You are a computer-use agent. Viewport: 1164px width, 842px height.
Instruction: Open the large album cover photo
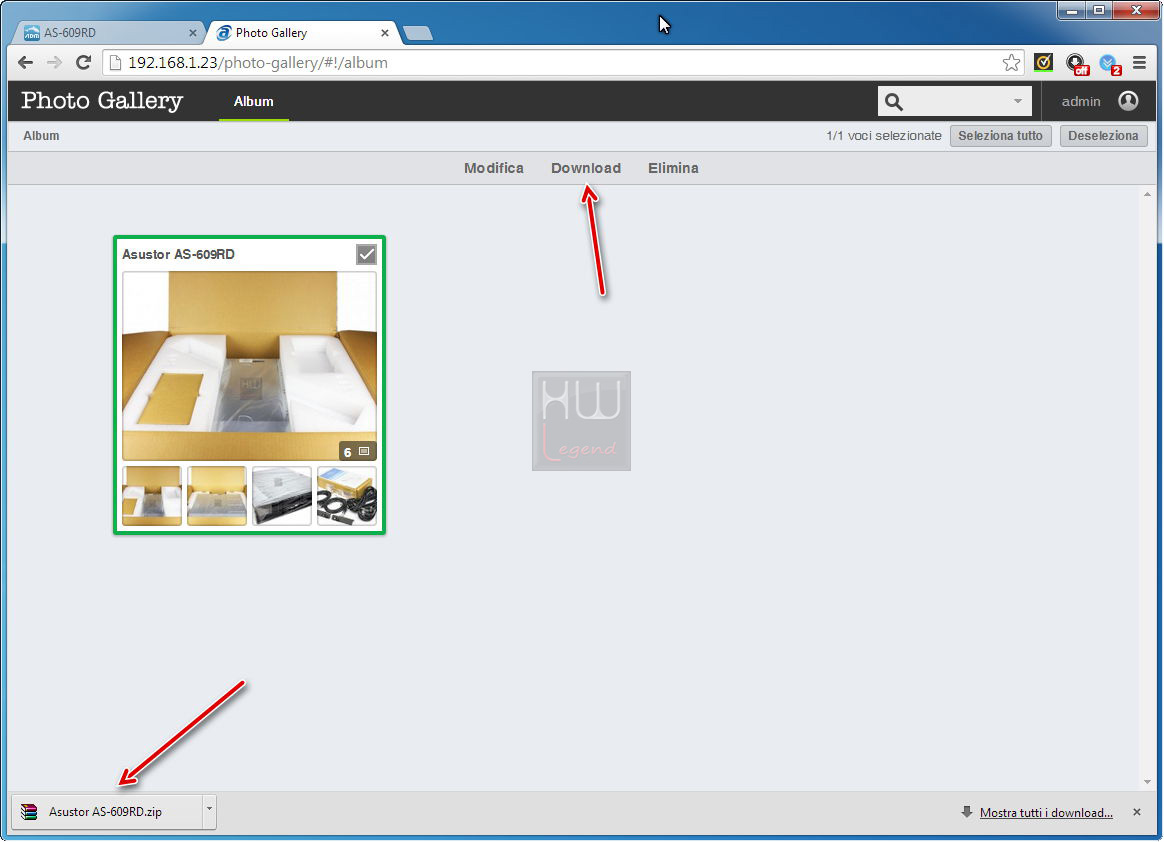click(x=249, y=366)
